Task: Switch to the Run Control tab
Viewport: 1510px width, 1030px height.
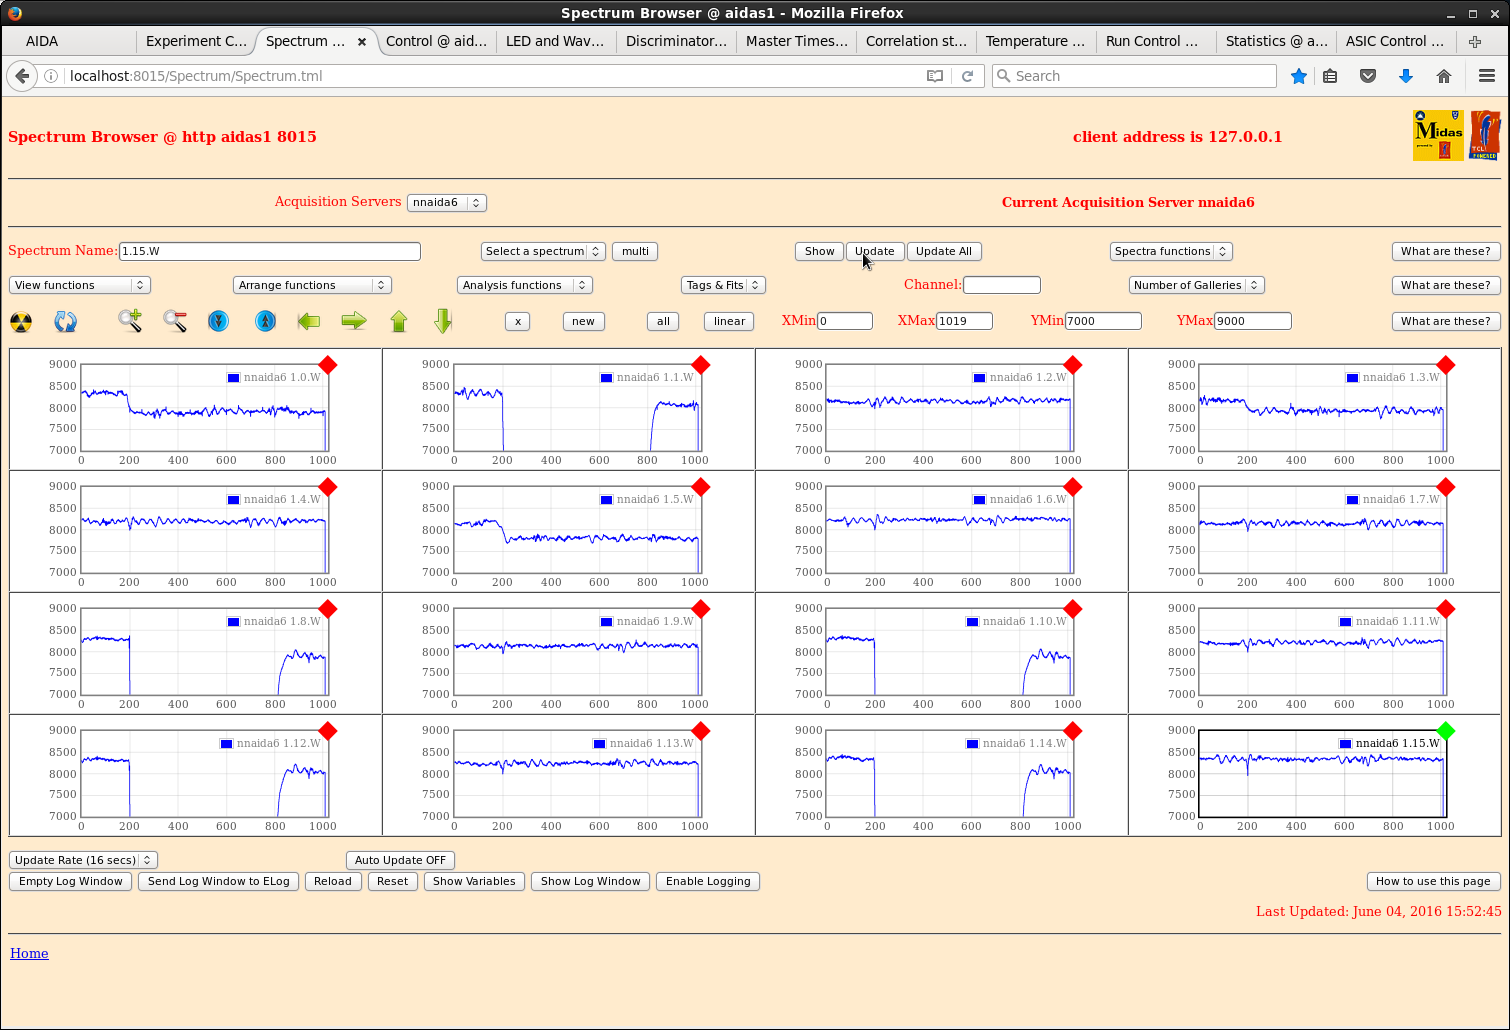Action: point(1155,41)
